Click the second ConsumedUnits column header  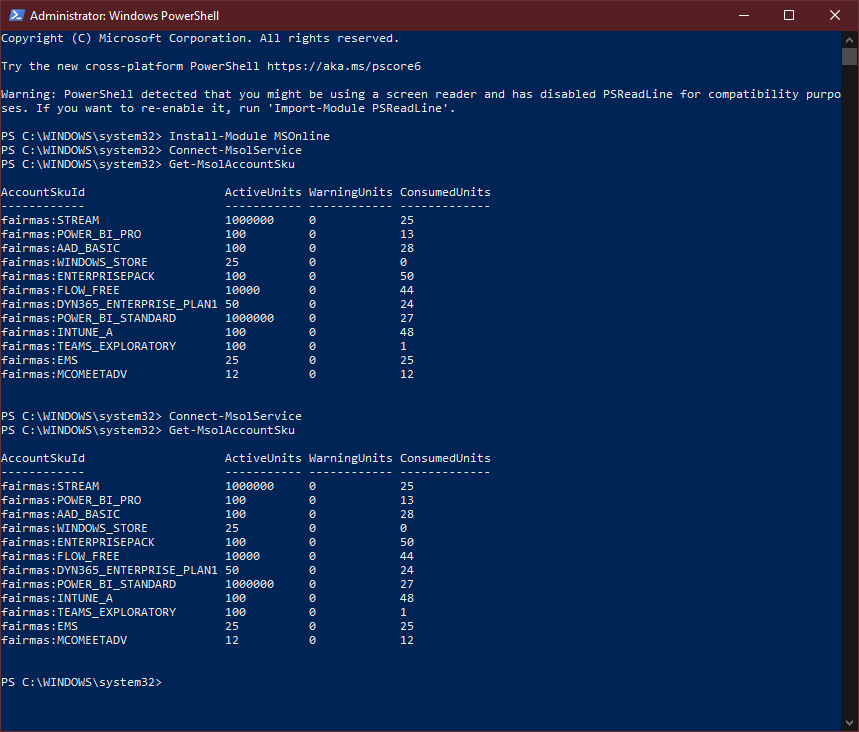click(x=445, y=459)
